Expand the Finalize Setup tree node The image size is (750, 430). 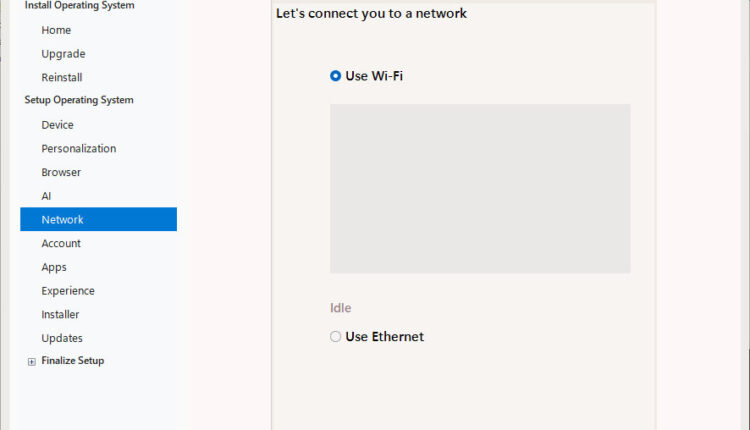[32, 362]
